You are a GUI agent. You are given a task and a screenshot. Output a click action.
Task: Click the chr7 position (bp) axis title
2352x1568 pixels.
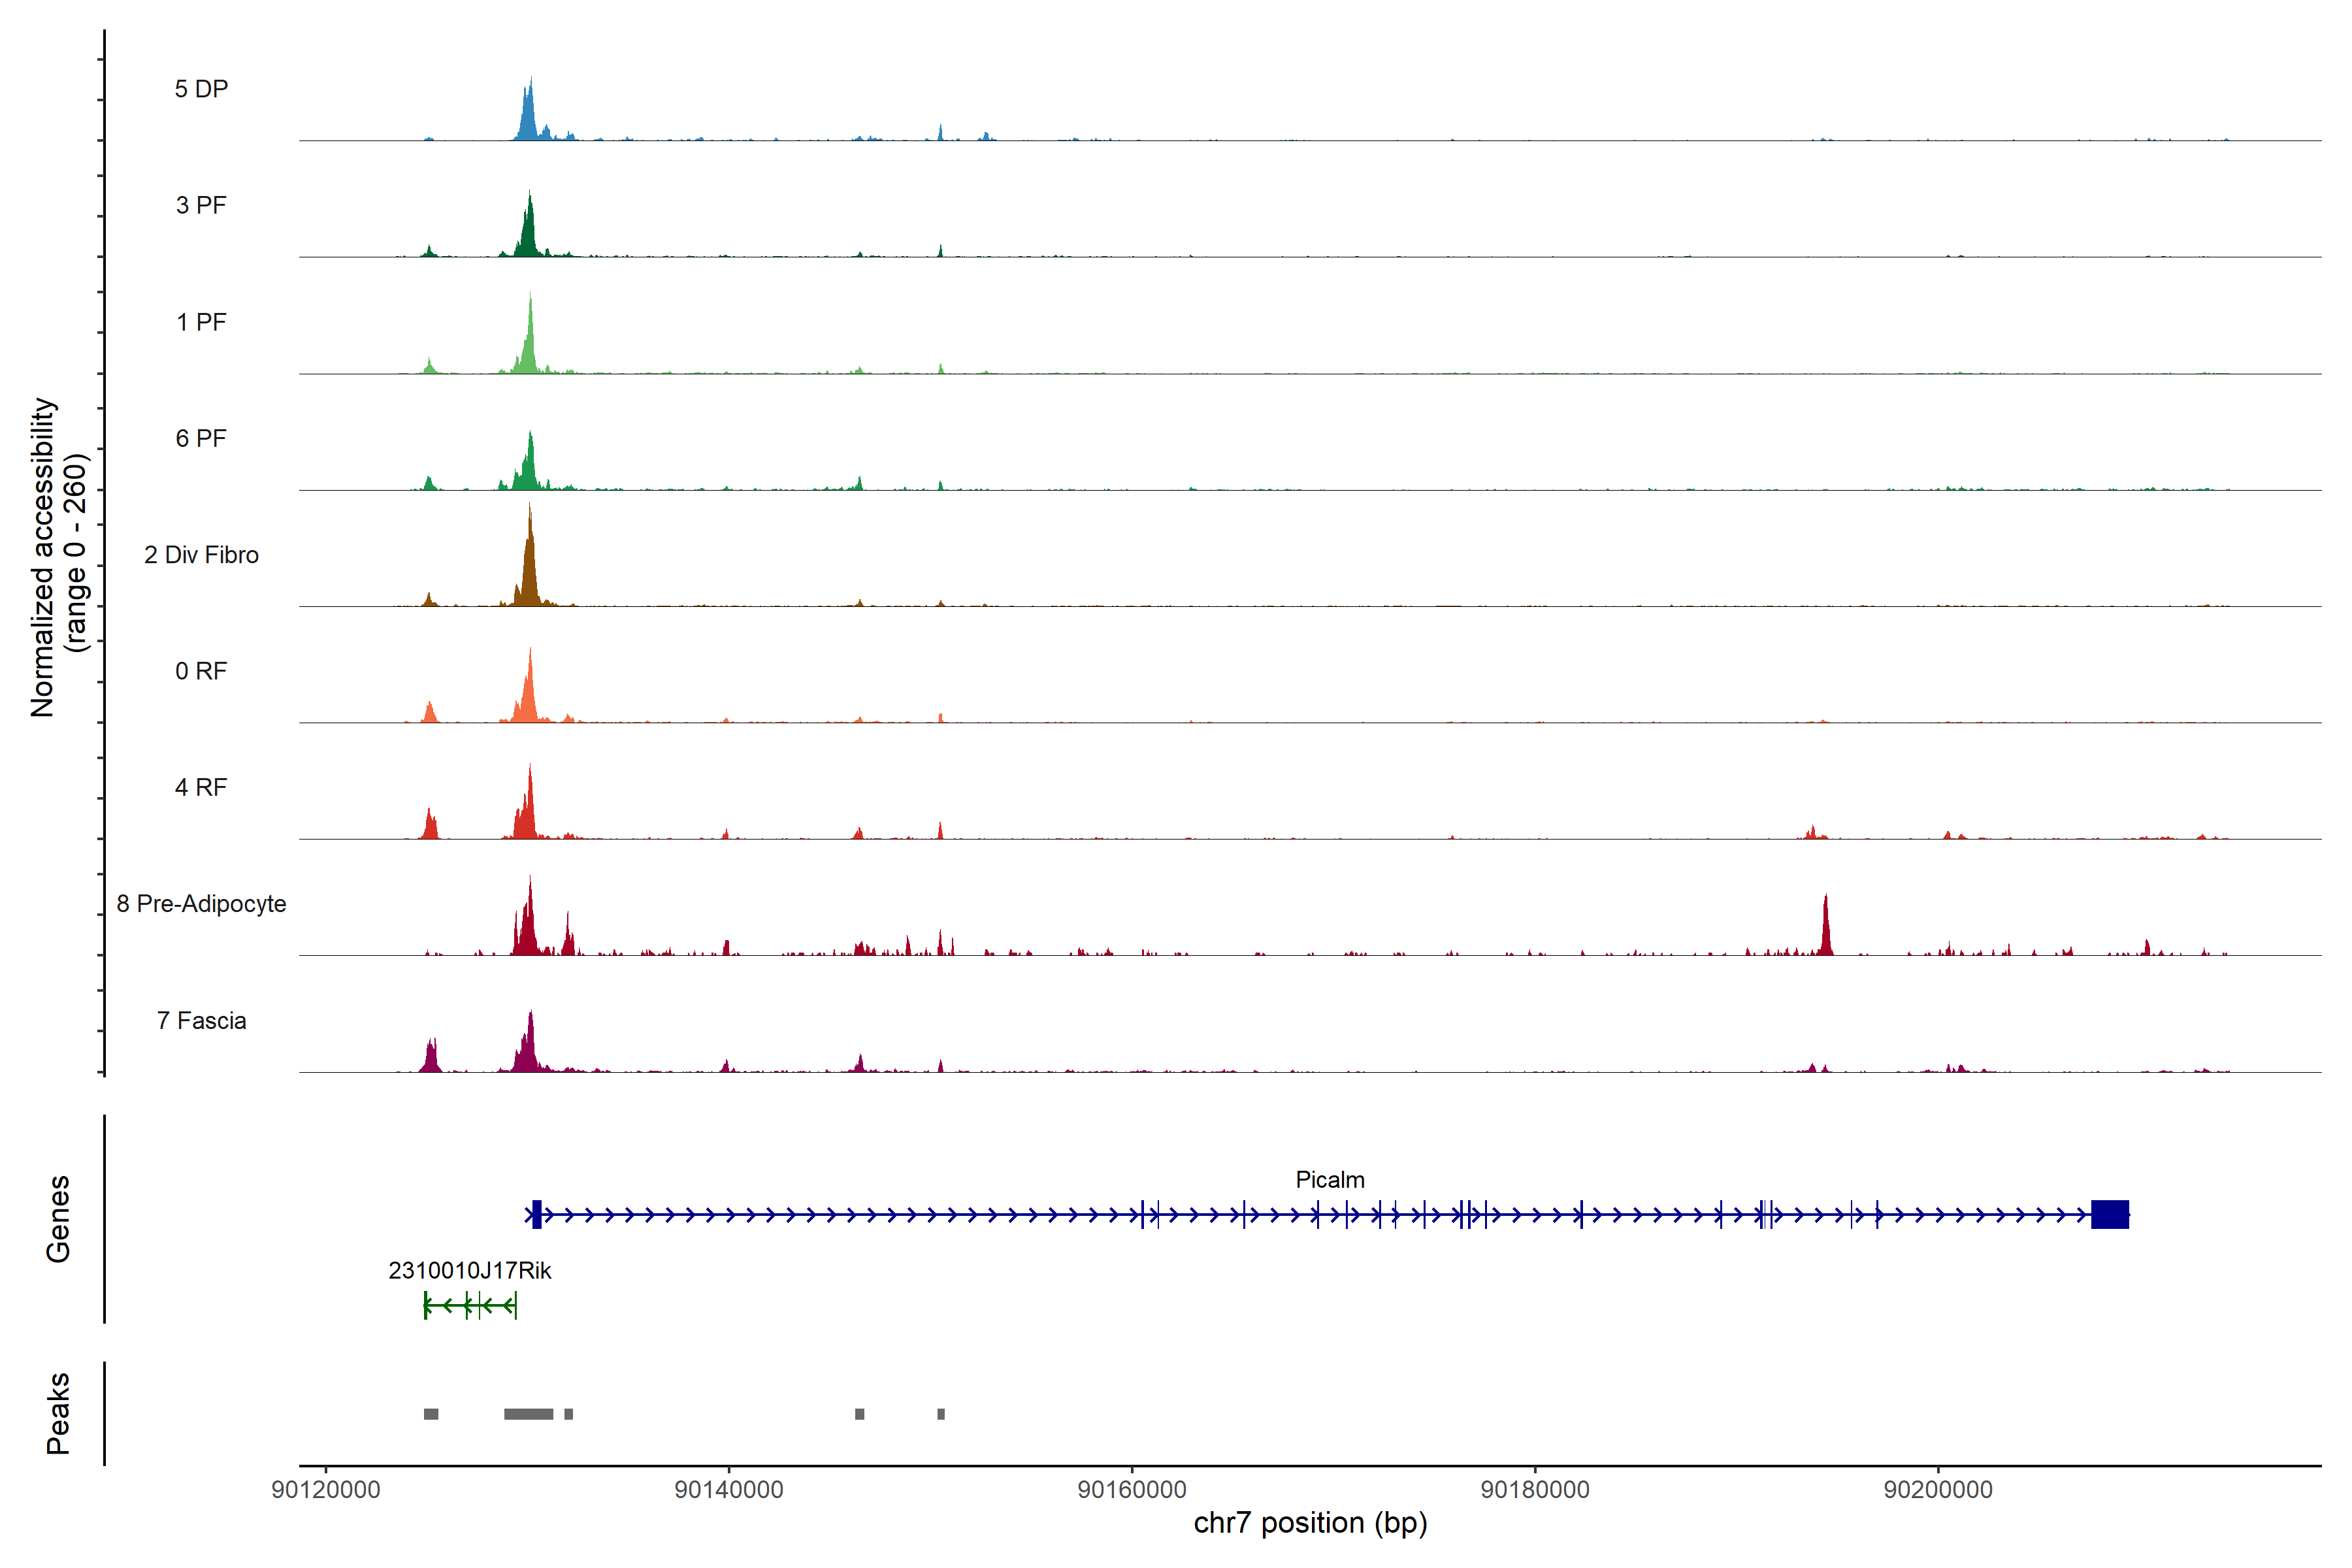coord(1310,1523)
